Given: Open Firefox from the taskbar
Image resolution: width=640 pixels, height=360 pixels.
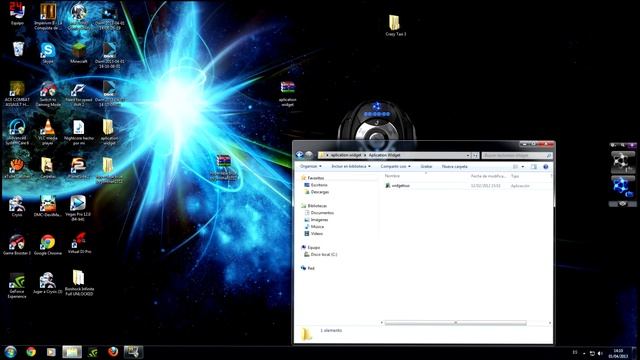Looking at the screenshot, I should [x=113, y=352].
